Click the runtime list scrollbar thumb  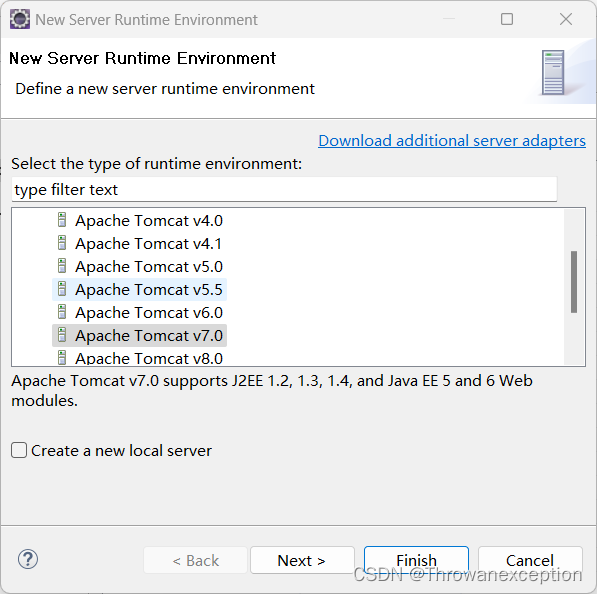(574, 282)
